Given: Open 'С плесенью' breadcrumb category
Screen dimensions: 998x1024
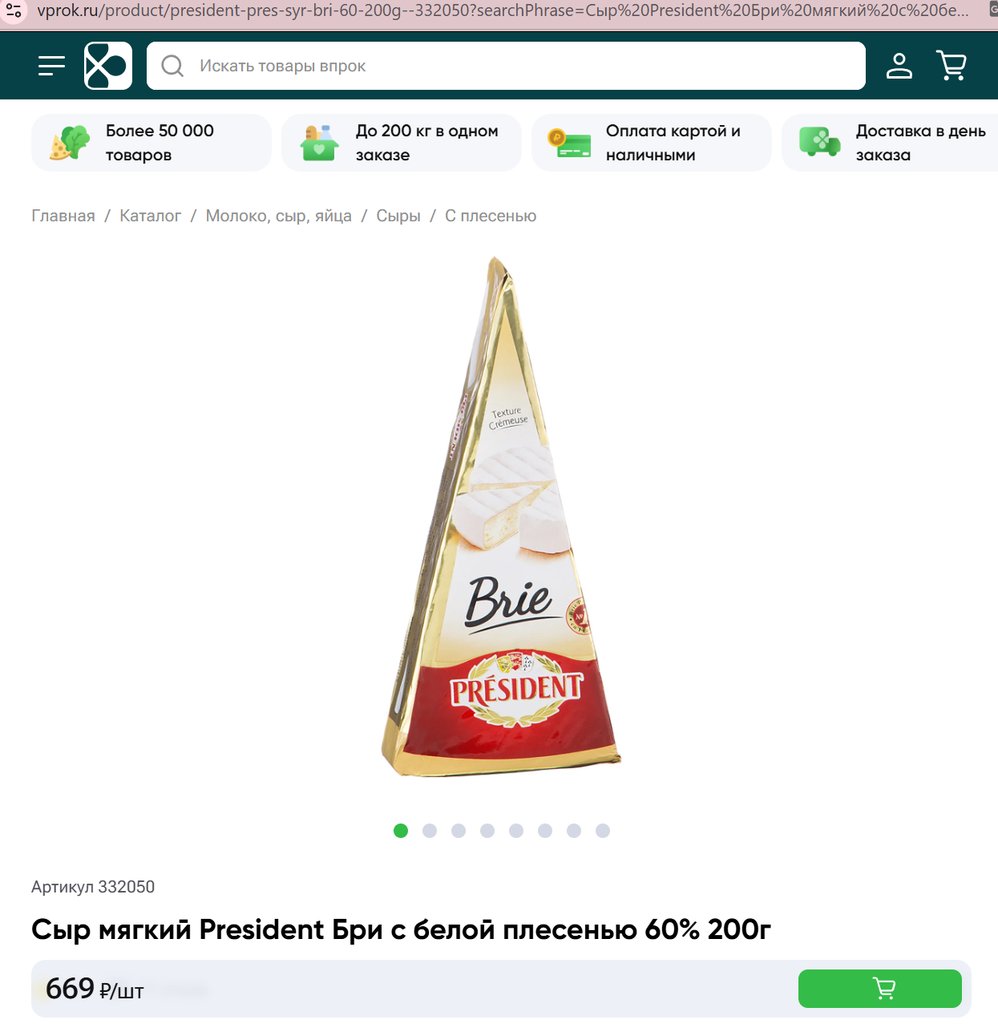Looking at the screenshot, I should pyautogui.click(x=491, y=216).
